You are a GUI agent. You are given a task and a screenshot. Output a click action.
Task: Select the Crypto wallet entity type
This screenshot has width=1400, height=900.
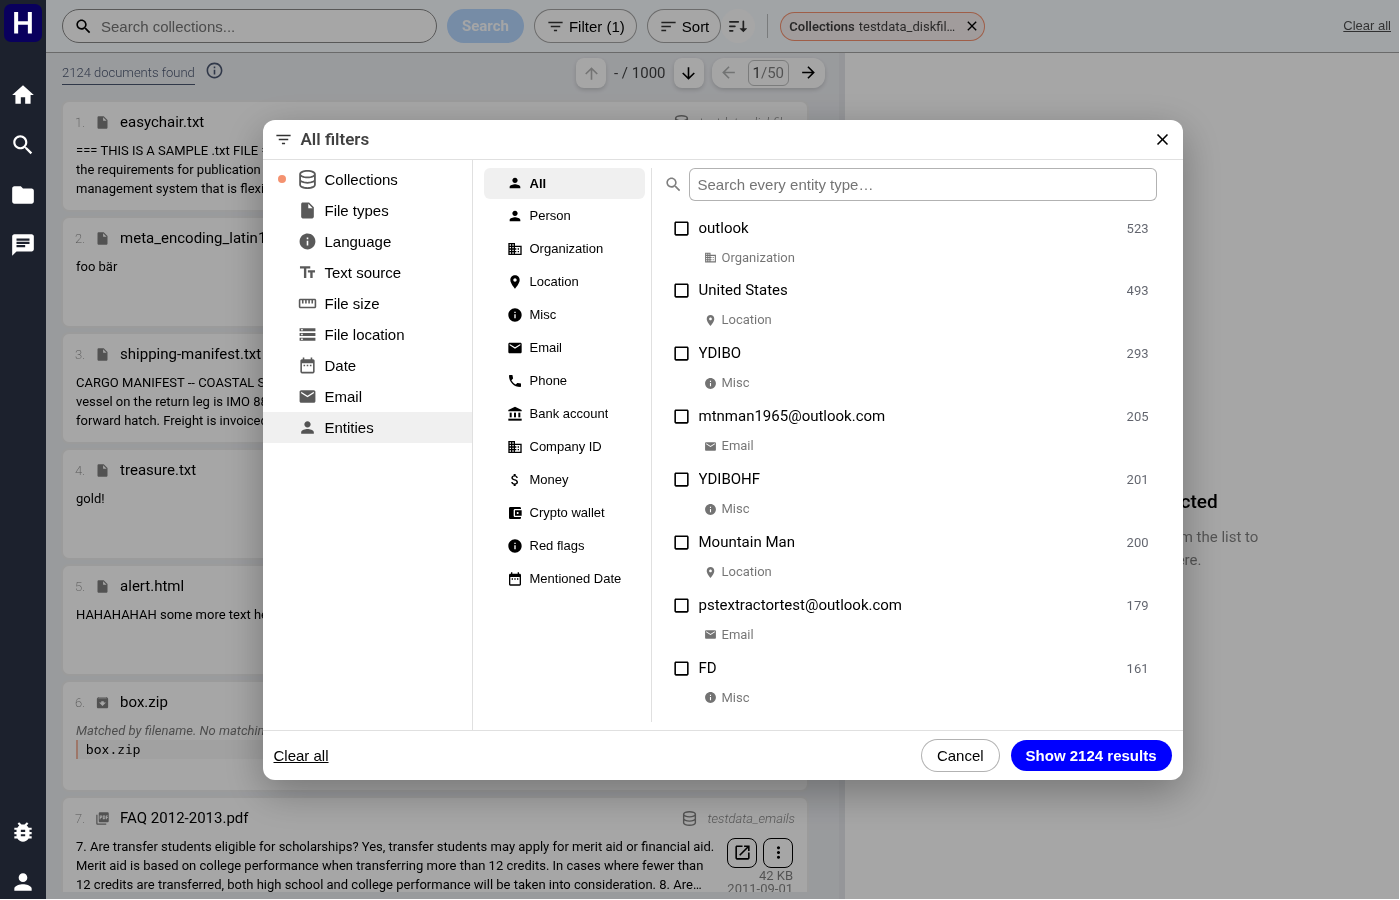tap(564, 513)
